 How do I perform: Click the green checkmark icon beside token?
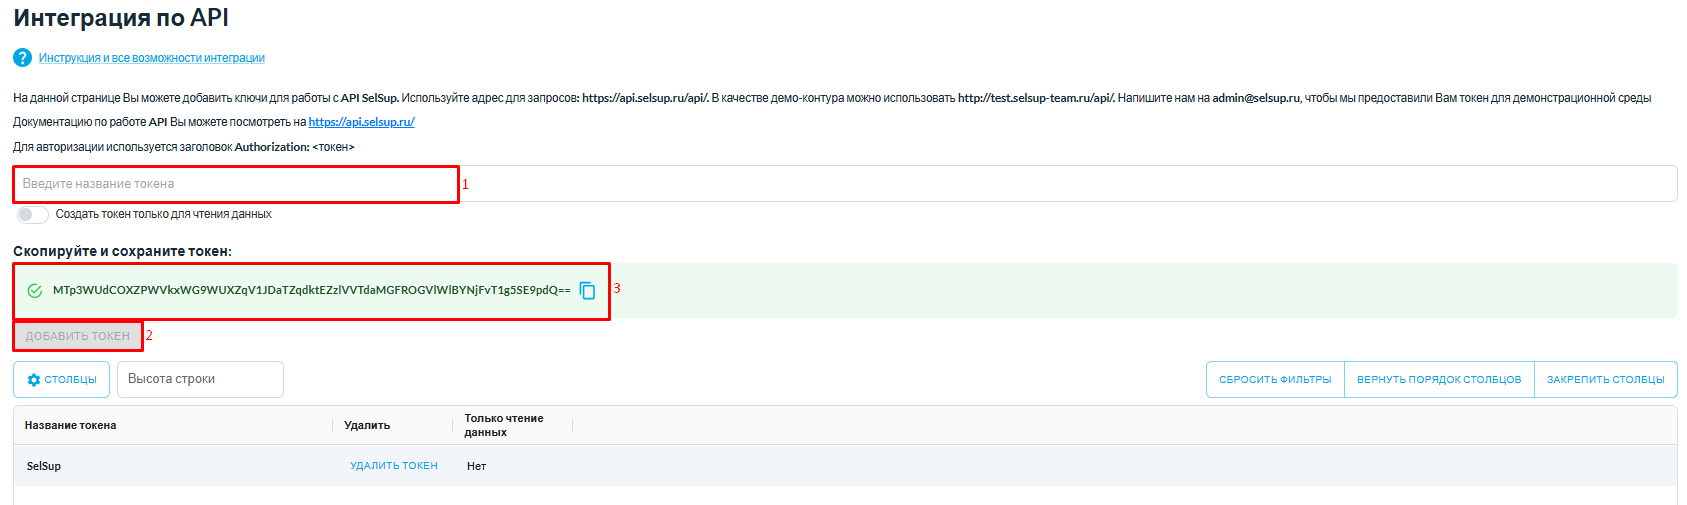click(35, 290)
